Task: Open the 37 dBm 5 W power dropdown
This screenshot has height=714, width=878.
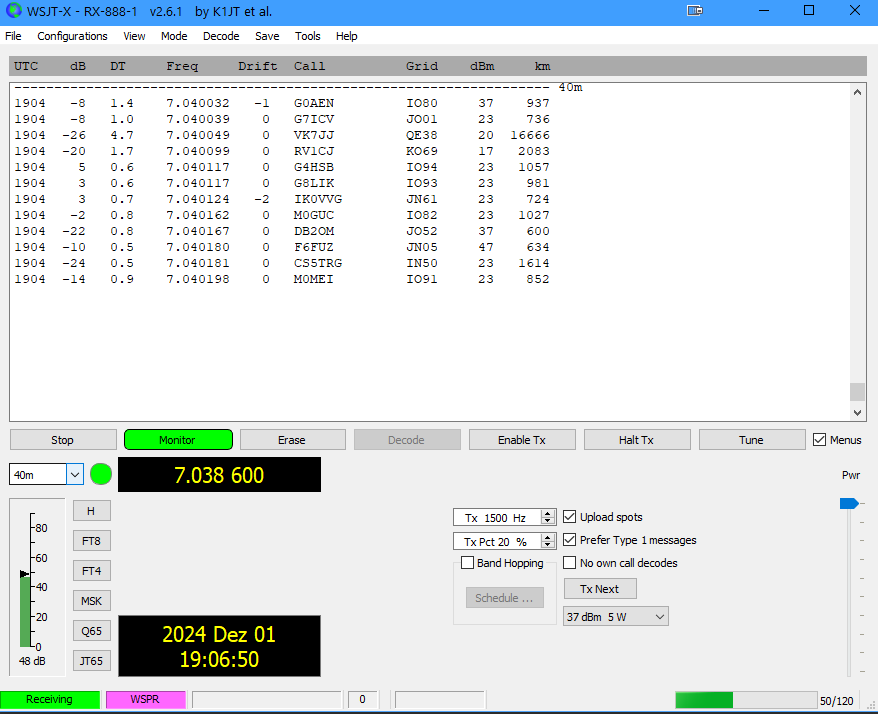Action: tap(616, 617)
